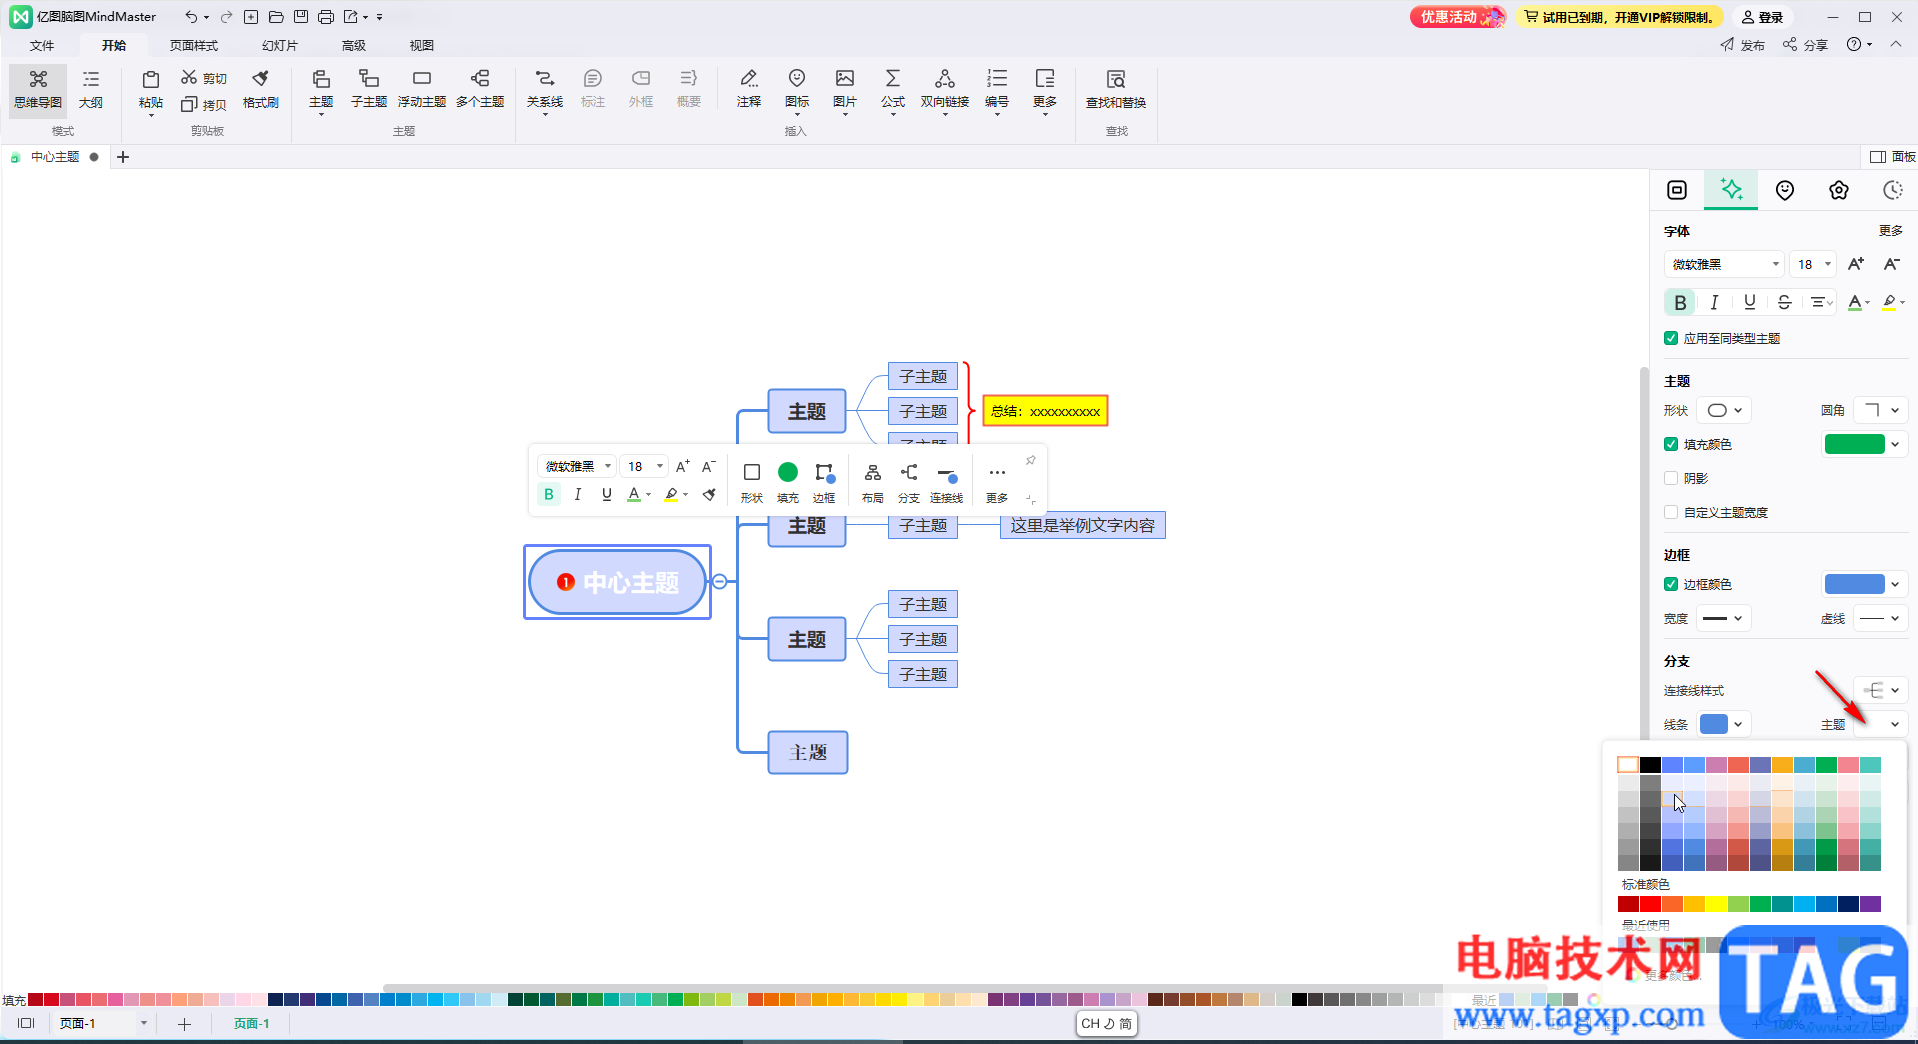Screen dimensions: 1918x1044
Task: Open the Advanced ribbon tab
Action: click(354, 45)
